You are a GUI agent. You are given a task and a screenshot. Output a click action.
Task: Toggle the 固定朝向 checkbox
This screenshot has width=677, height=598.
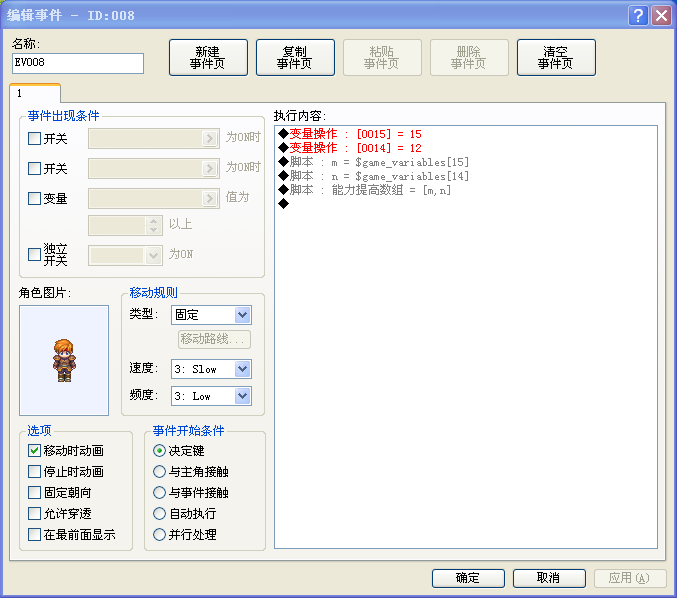34,493
